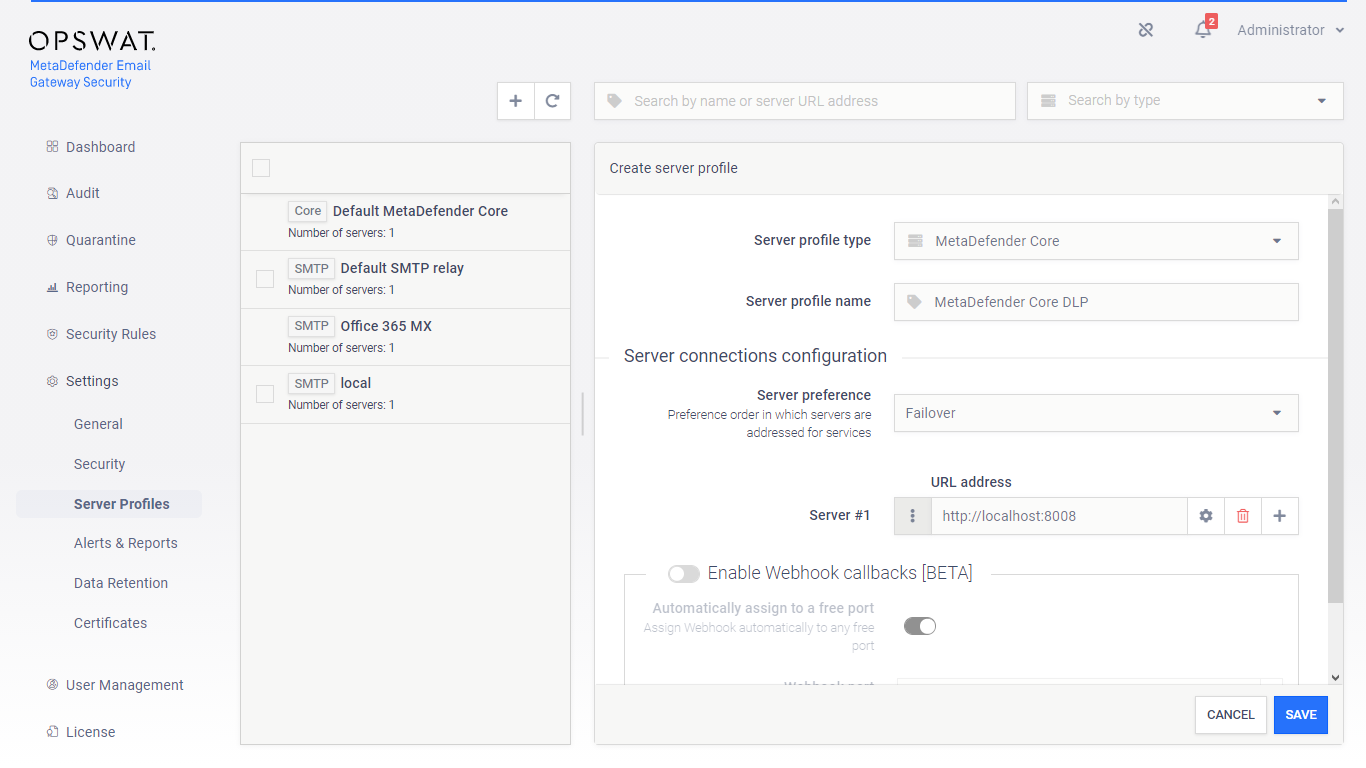Open Alerts & Reports settings
This screenshot has width=1366, height=768.
126,543
